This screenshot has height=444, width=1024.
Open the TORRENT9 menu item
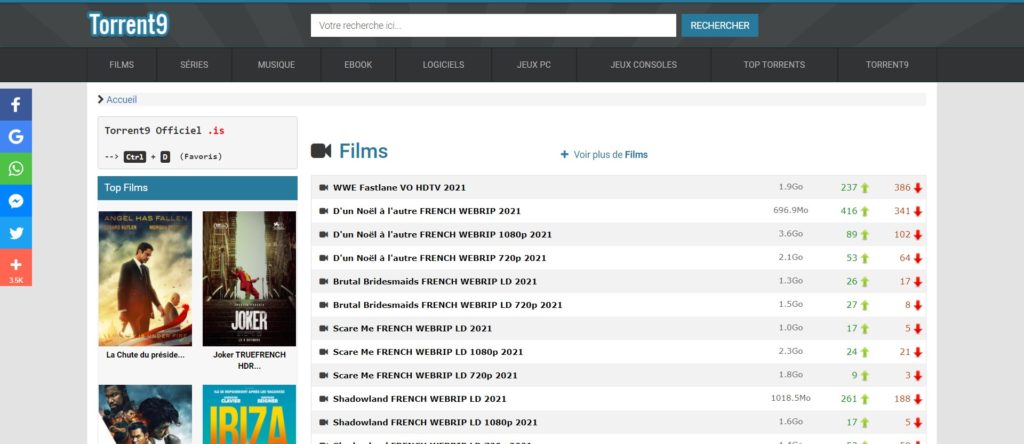click(x=887, y=65)
